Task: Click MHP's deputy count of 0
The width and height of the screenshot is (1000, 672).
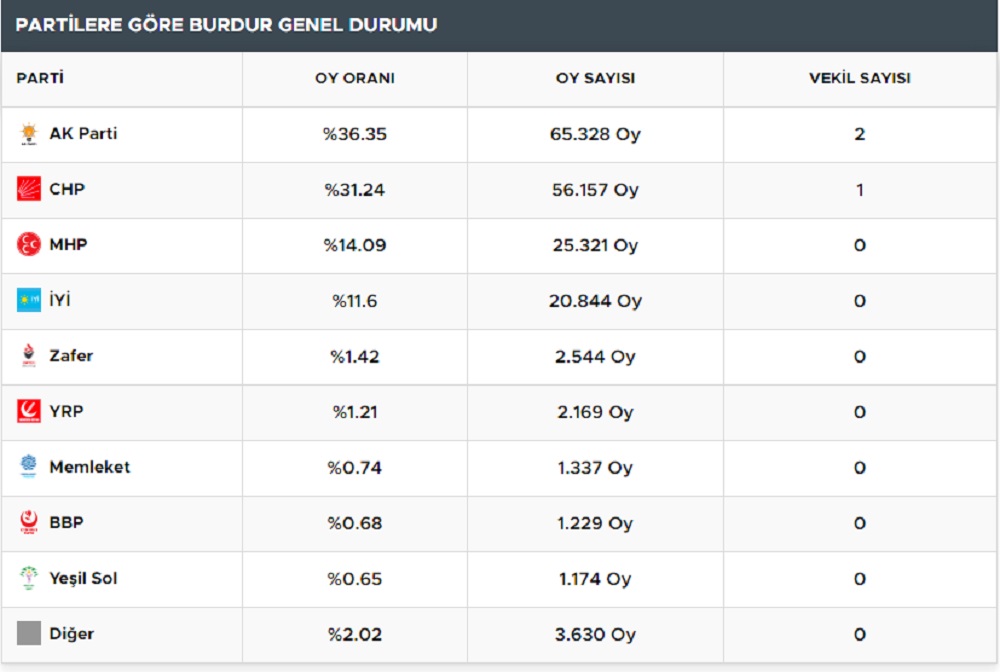Action: pyautogui.click(x=860, y=245)
